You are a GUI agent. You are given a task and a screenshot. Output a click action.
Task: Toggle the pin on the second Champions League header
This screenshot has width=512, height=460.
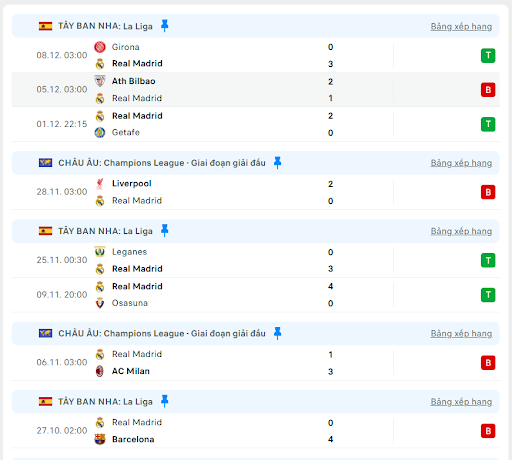click(x=277, y=333)
